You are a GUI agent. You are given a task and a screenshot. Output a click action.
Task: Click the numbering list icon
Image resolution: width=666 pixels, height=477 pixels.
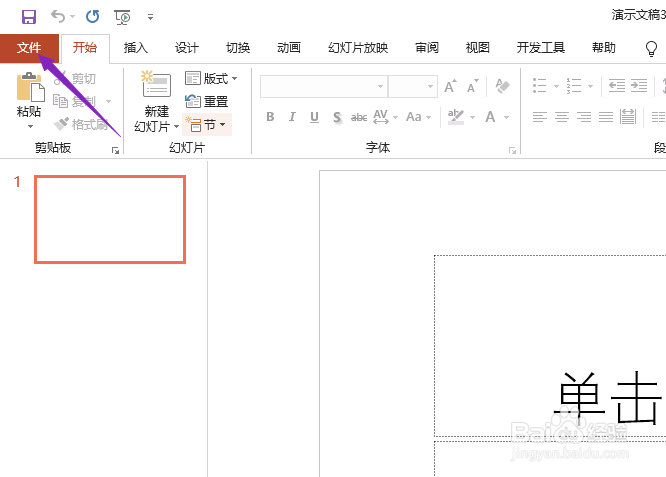574,86
